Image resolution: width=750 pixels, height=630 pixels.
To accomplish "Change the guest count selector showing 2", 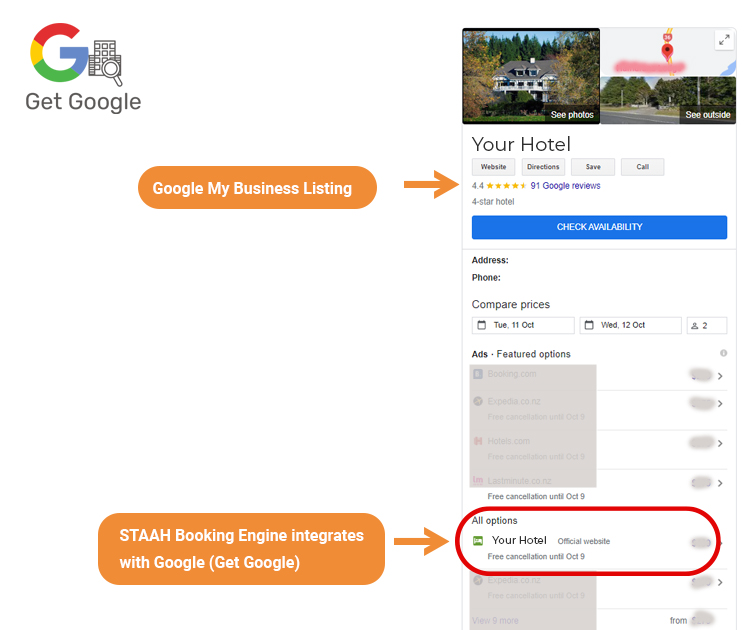I will pos(707,325).
